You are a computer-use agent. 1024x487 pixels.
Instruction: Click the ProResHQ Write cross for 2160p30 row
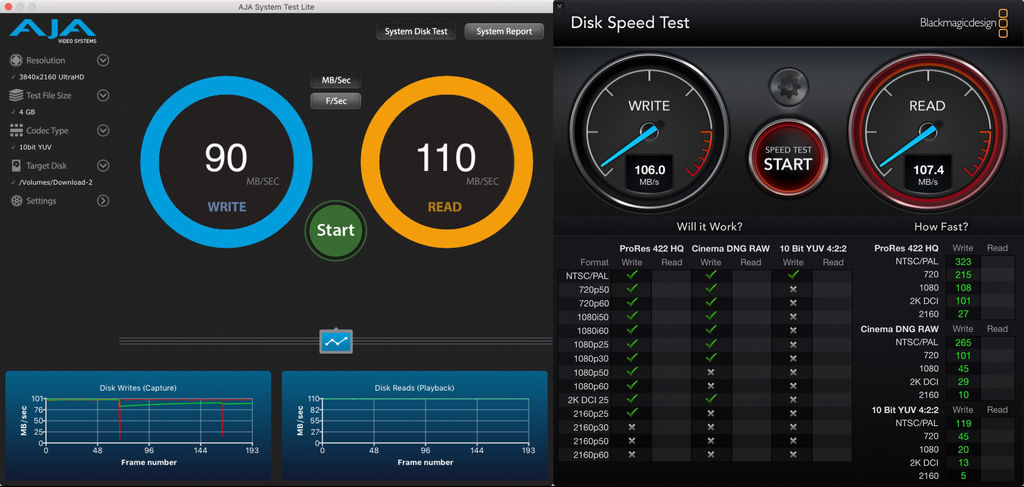[x=632, y=427]
